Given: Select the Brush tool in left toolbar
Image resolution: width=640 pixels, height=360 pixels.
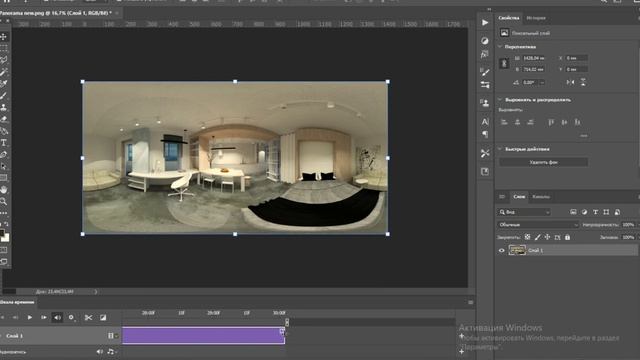Looking at the screenshot, I should click(x=4, y=96).
